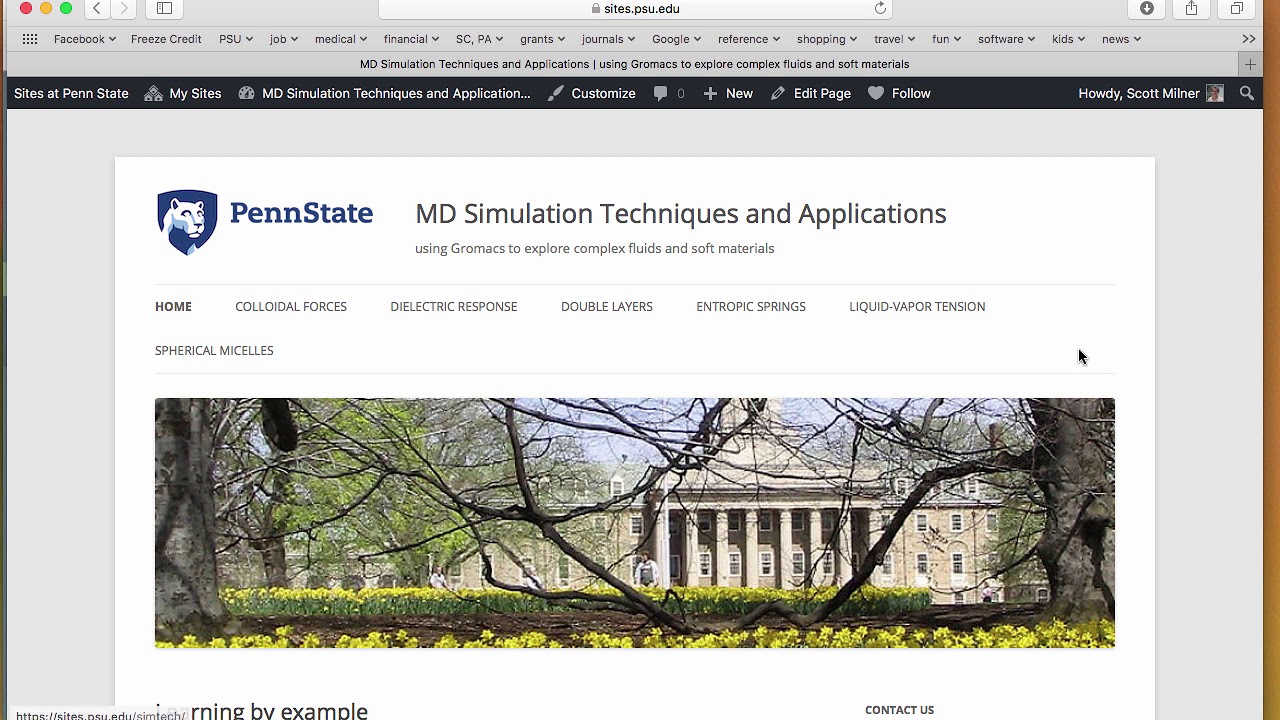This screenshot has height=720, width=1280.
Task: Open financial bookmarks dropdown
Action: 411,39
